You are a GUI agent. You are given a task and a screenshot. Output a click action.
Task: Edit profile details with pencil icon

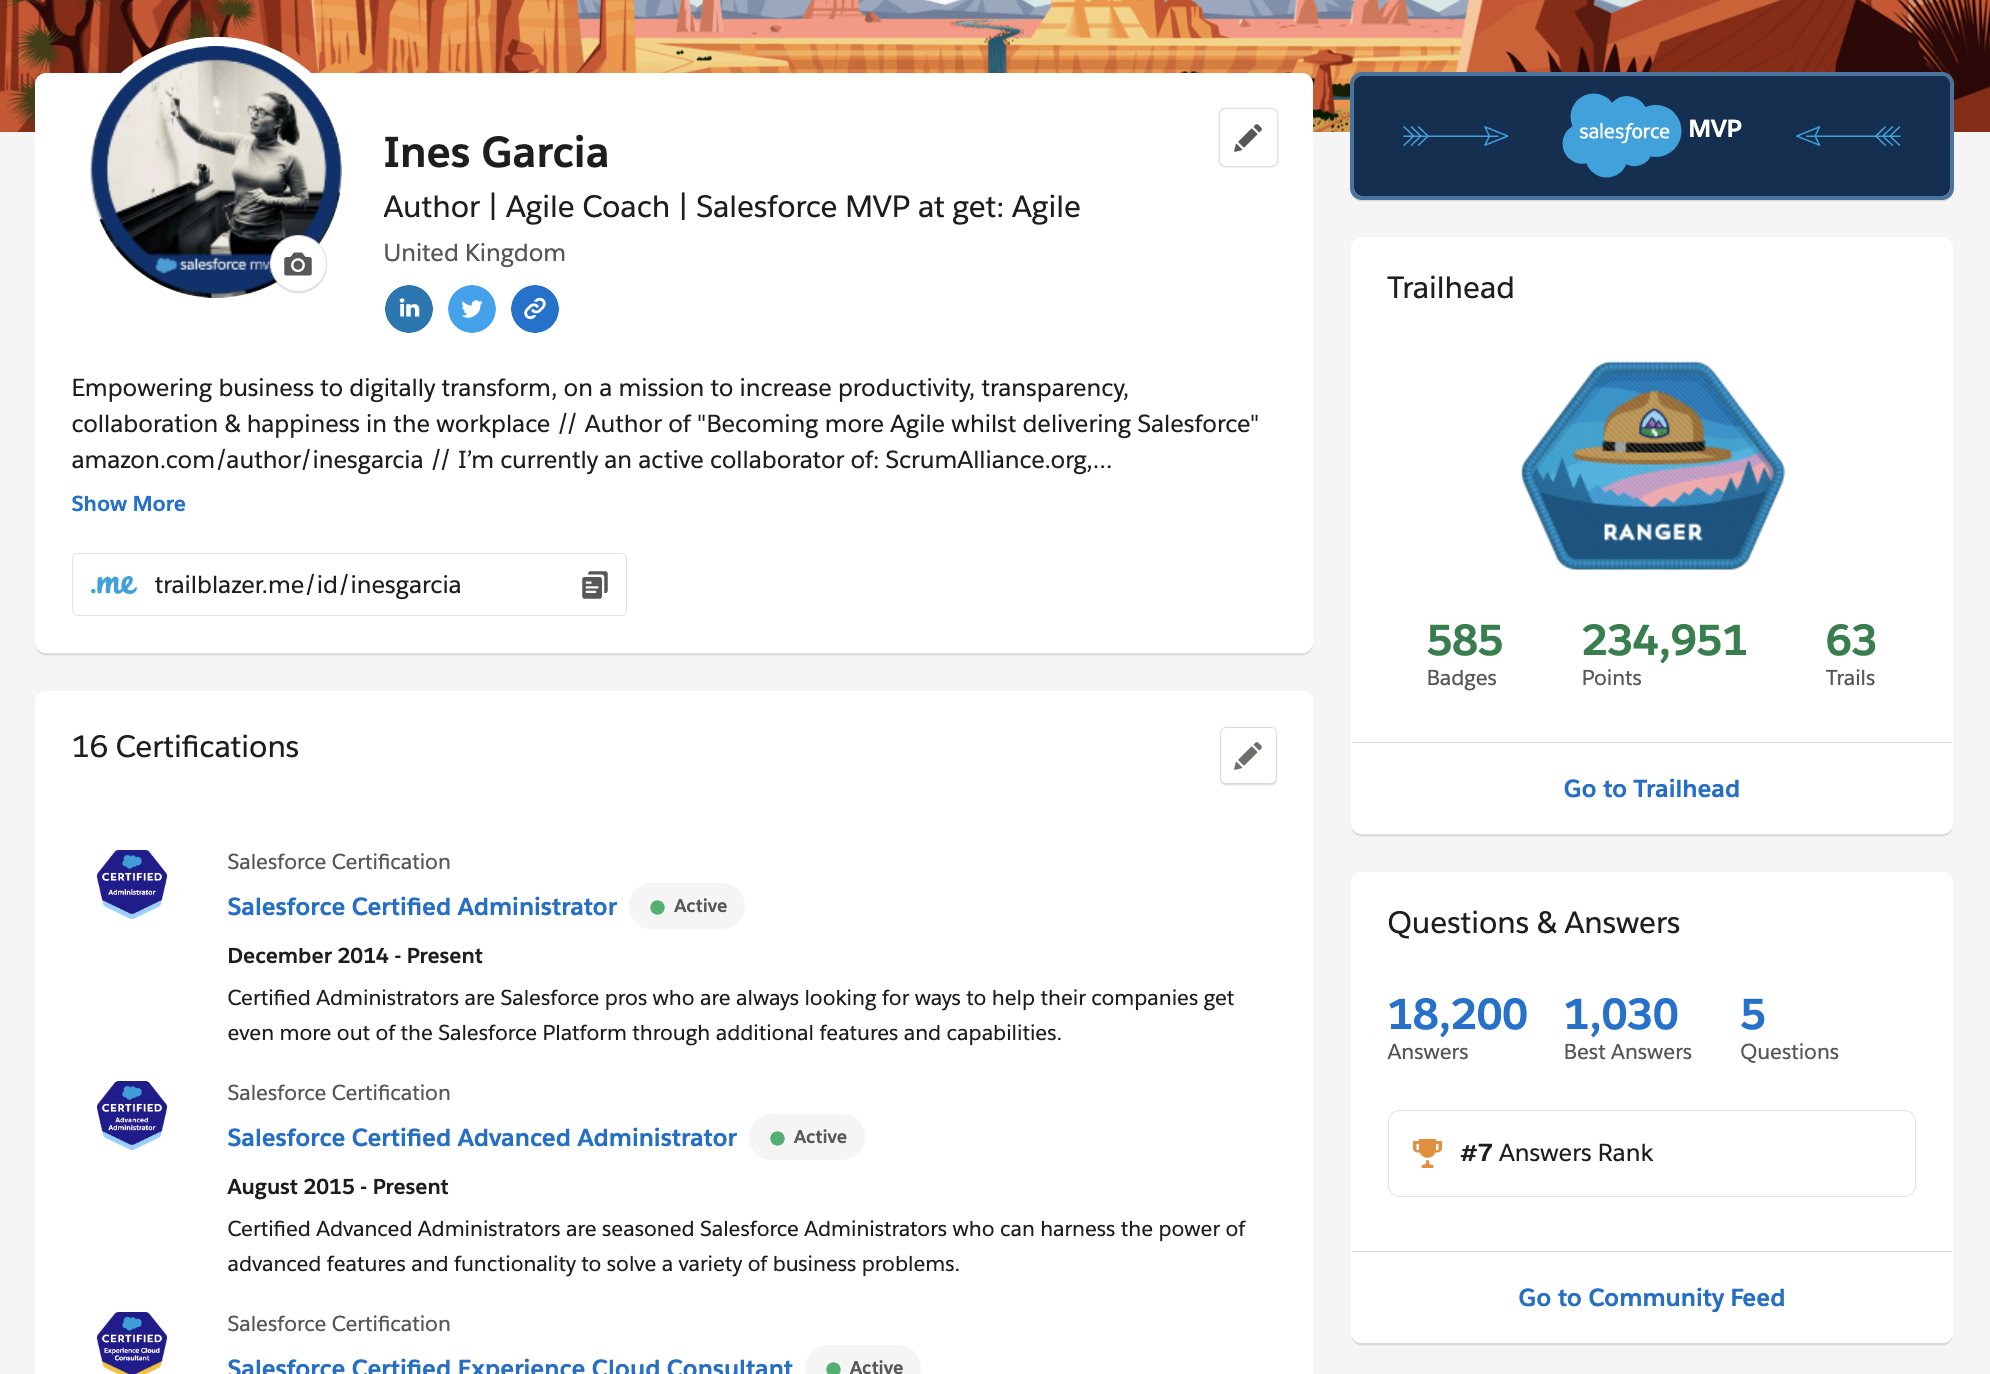[x=1248, y=138]
